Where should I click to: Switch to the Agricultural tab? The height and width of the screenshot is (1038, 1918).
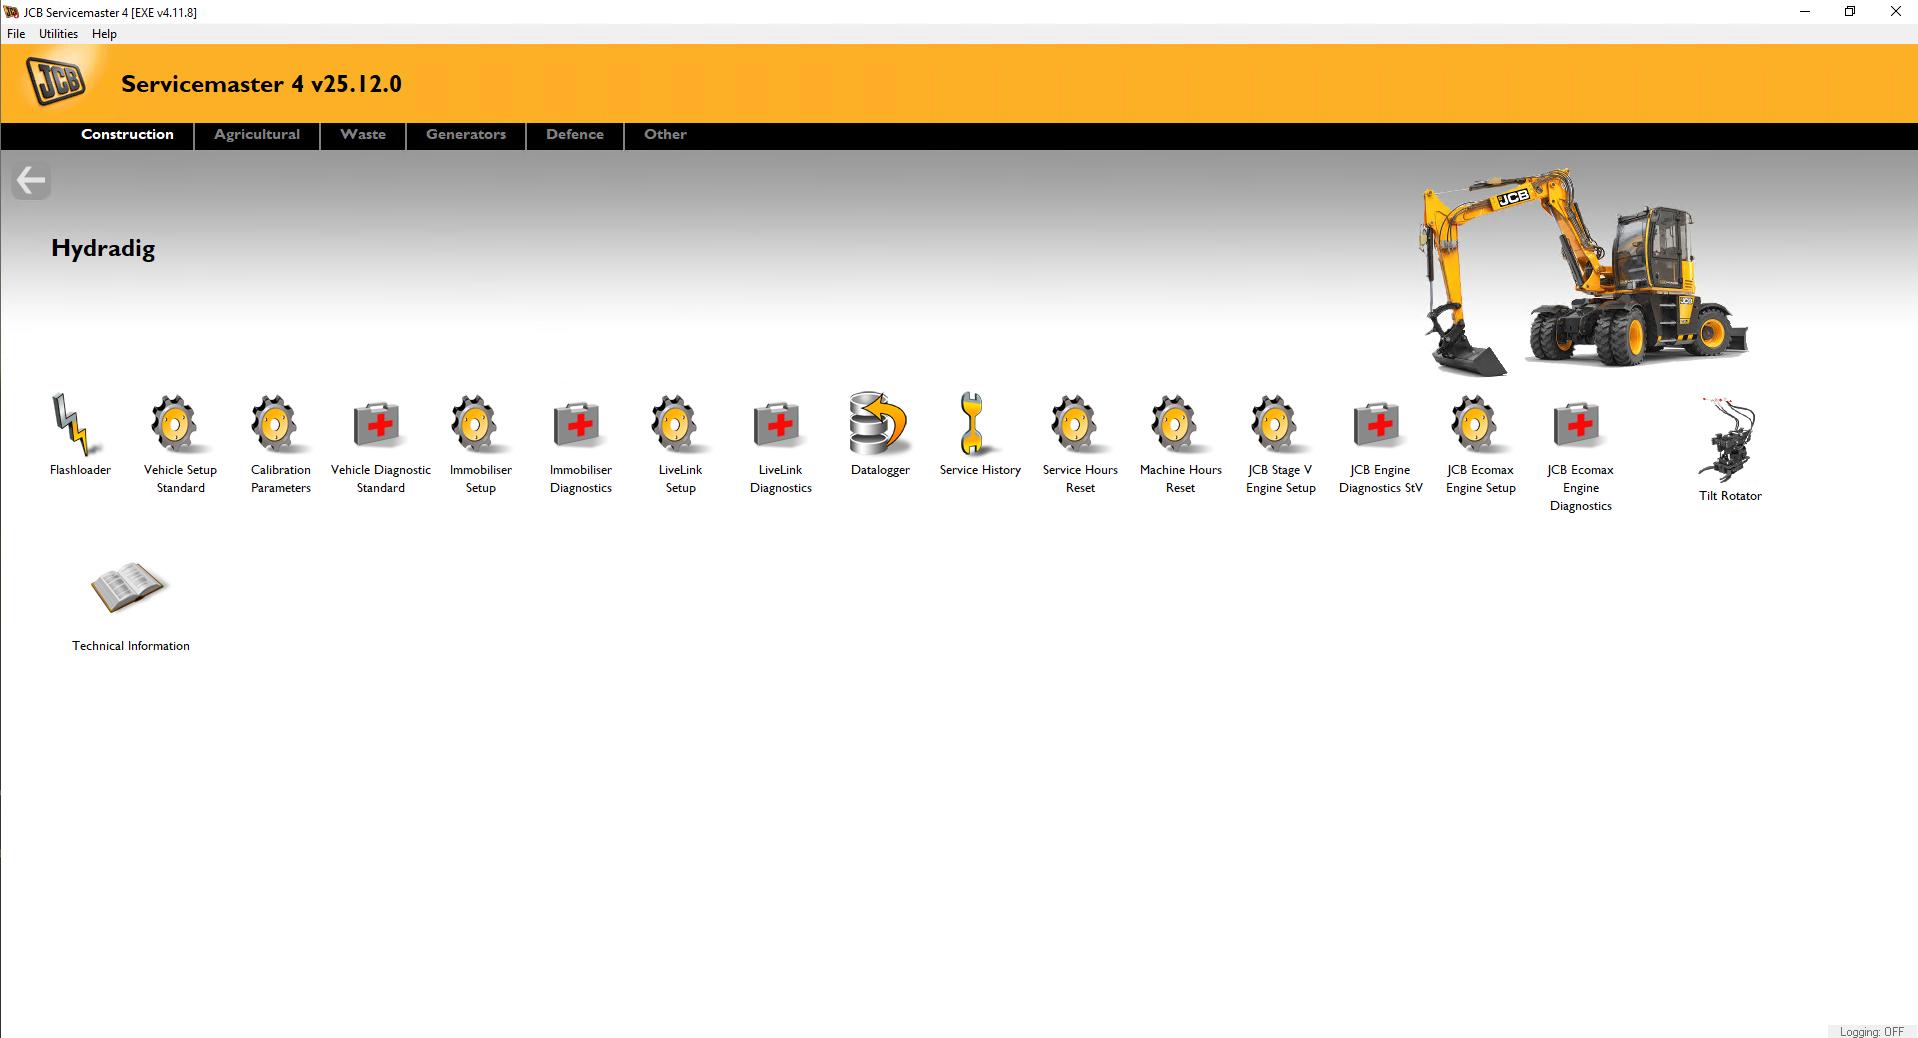[x=256, y=135]
